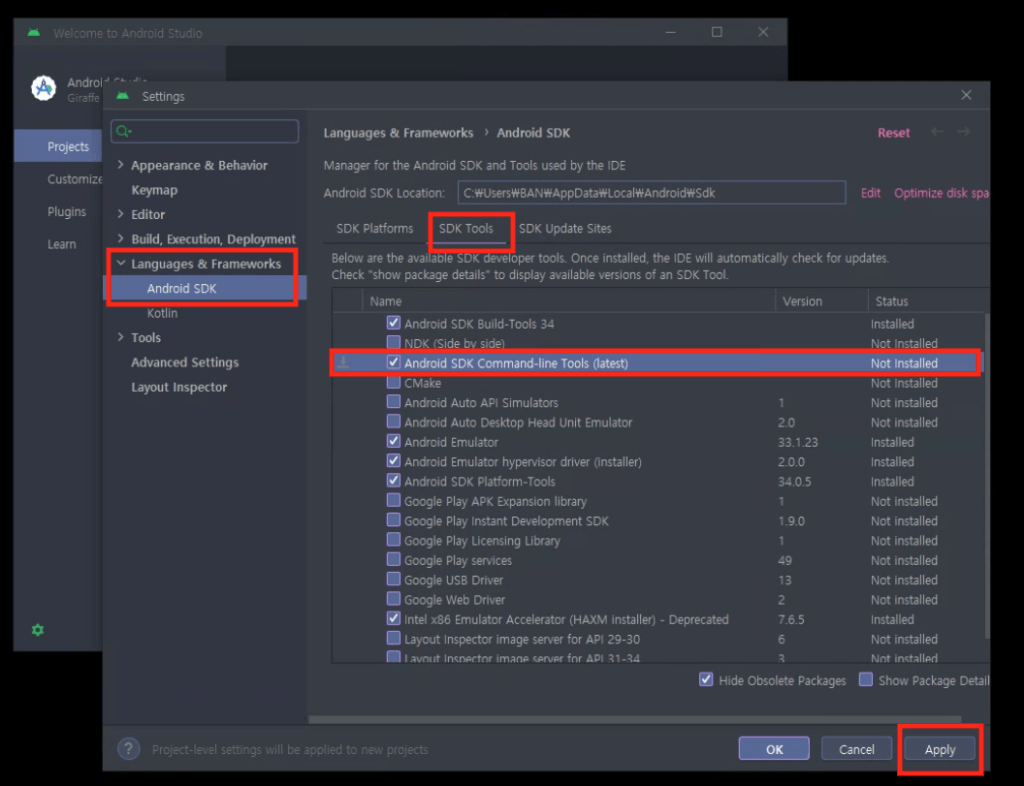Expand Appearance & Behavior section
1024x786 pixels.
coord(121,165)
